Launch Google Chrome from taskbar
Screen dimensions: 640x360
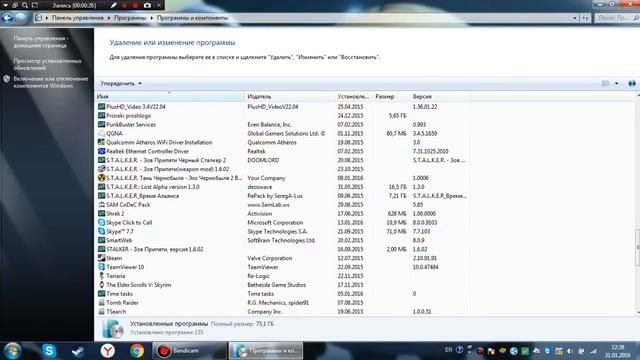(137, 351)
